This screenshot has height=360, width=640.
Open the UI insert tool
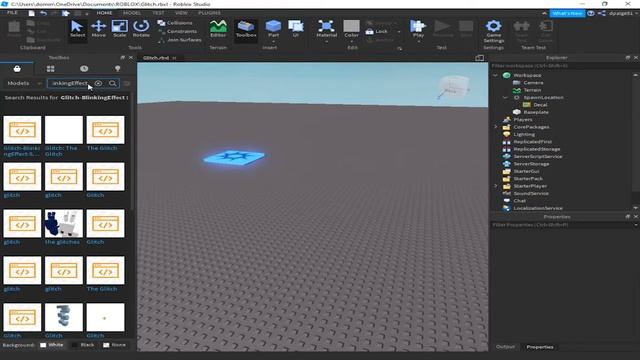[x=296, y=29]
